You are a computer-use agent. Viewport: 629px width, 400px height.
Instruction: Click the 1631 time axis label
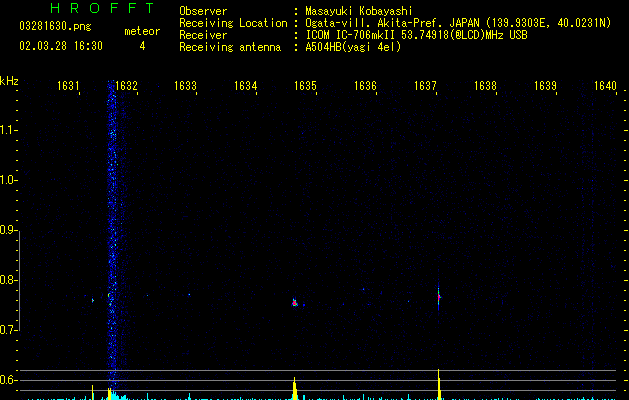(x=68, y=86)
